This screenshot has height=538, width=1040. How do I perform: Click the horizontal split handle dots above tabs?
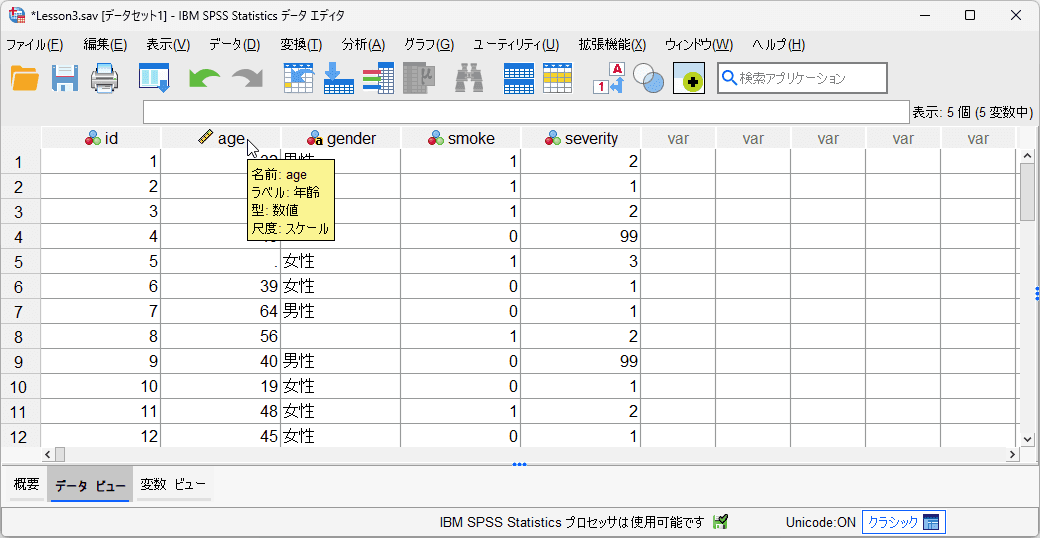pos(519,464)
